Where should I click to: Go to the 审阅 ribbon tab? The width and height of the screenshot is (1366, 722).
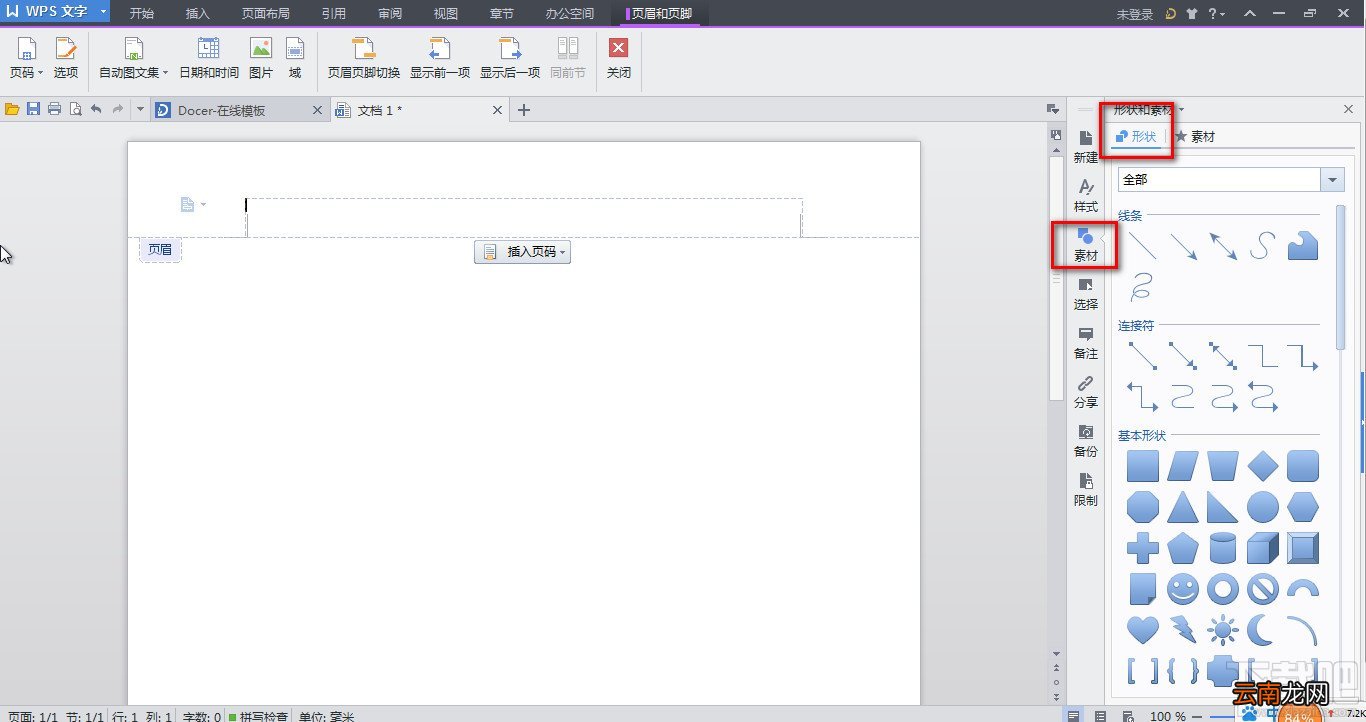coord(390,14)
